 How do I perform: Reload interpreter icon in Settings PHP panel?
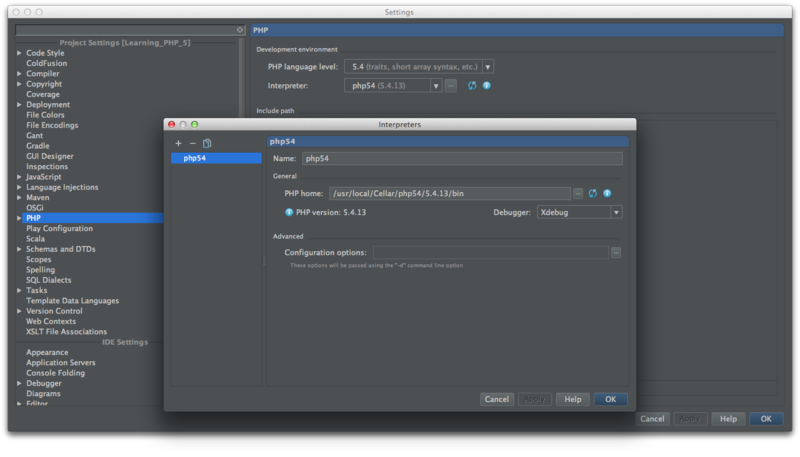click(x=472, y=86)
